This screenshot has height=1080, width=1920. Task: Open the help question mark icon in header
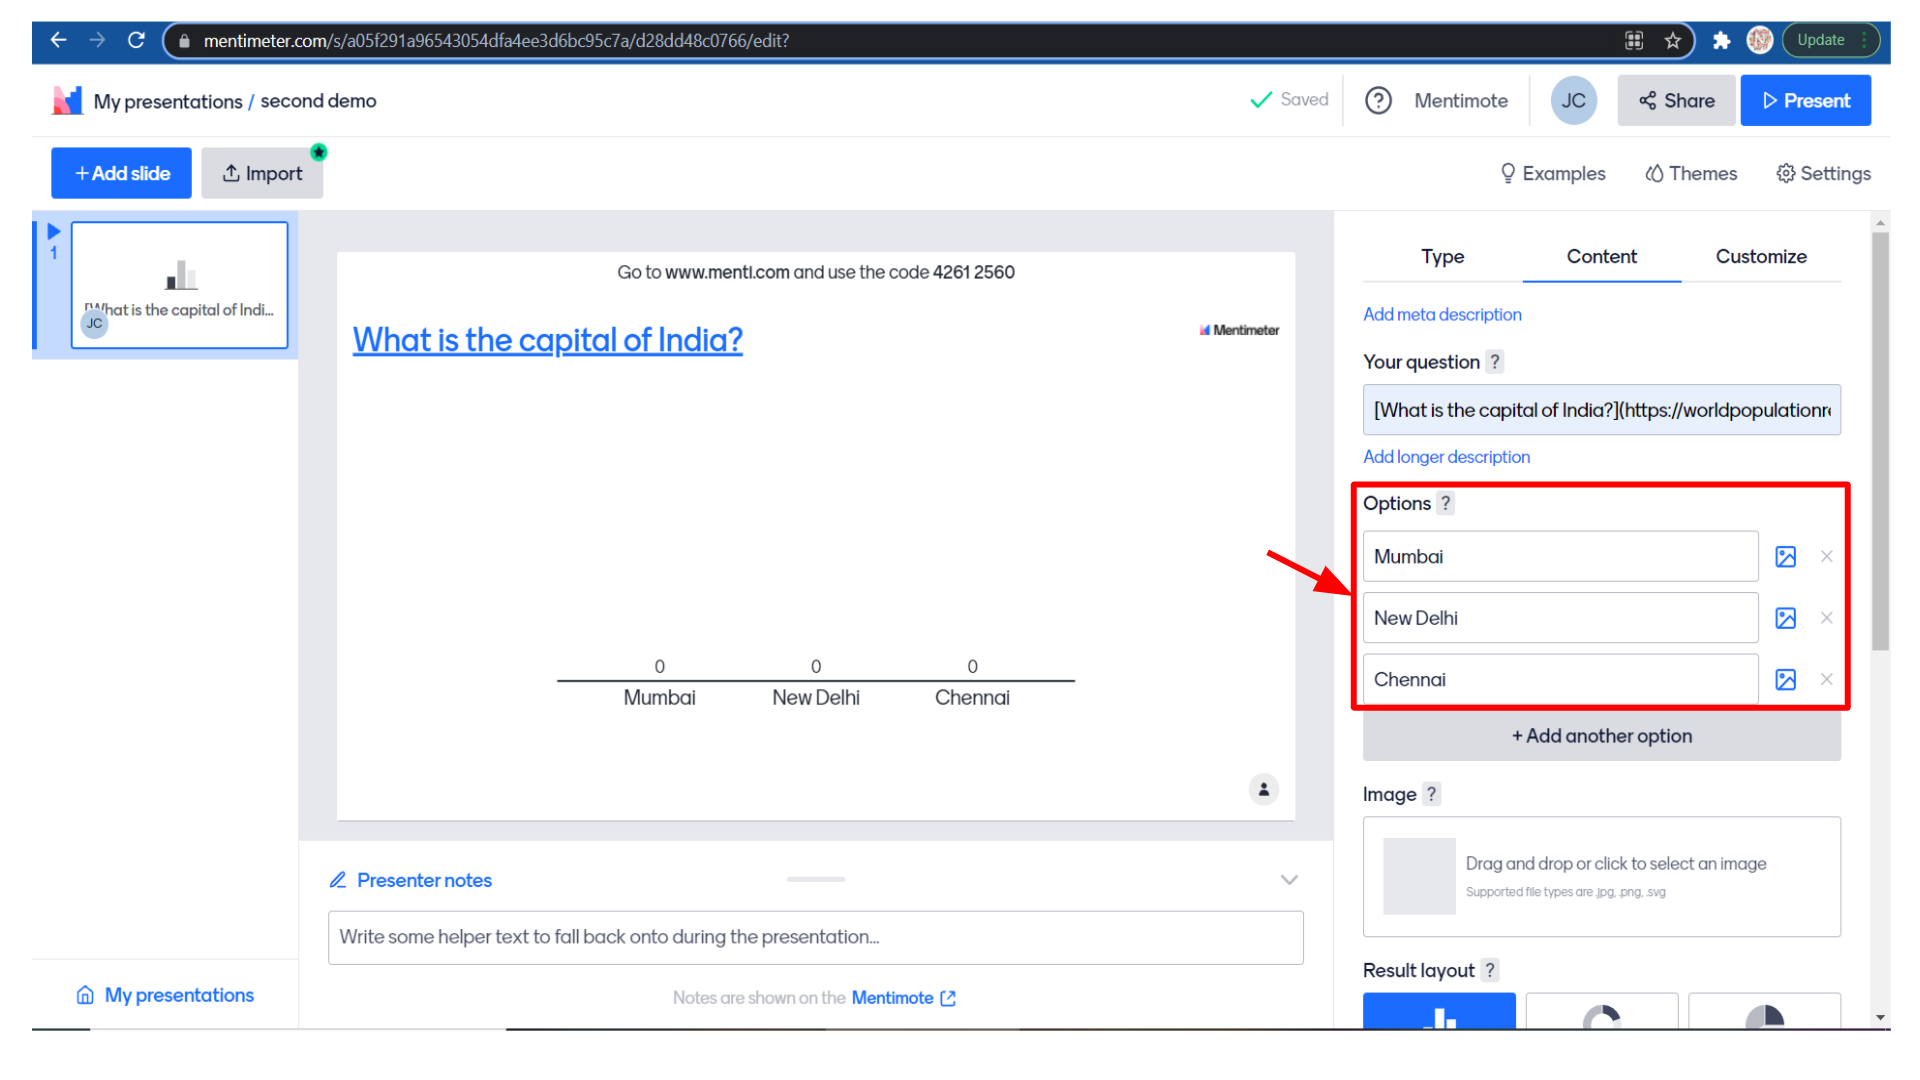tap(1378, 101)
